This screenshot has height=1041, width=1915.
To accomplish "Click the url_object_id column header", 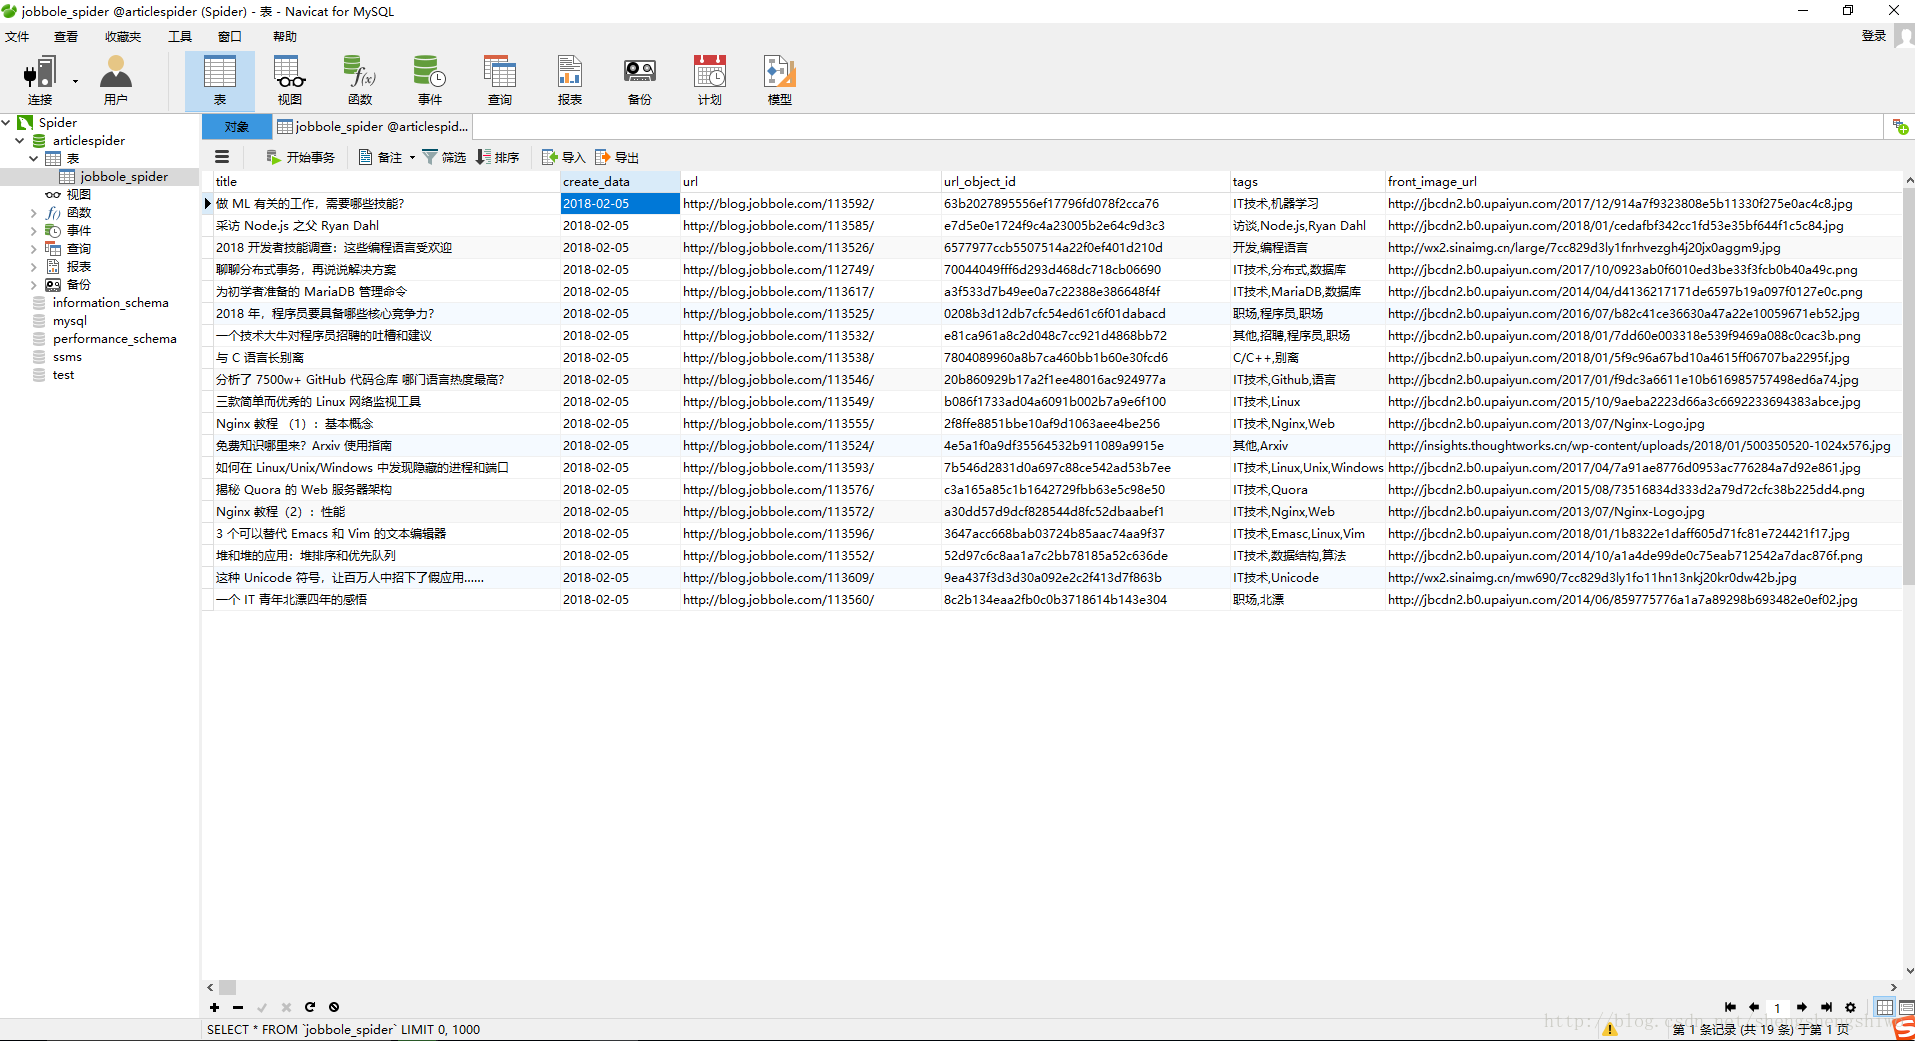I will pos(1085,181).
